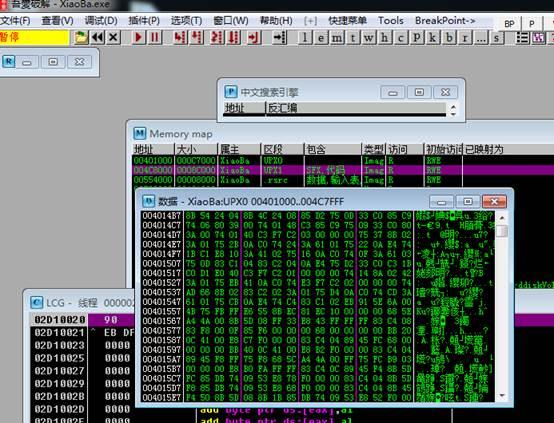Click the P button next to BP
Image resolution: width=554 pixels, height=423 pixels.
coord(531,24)
